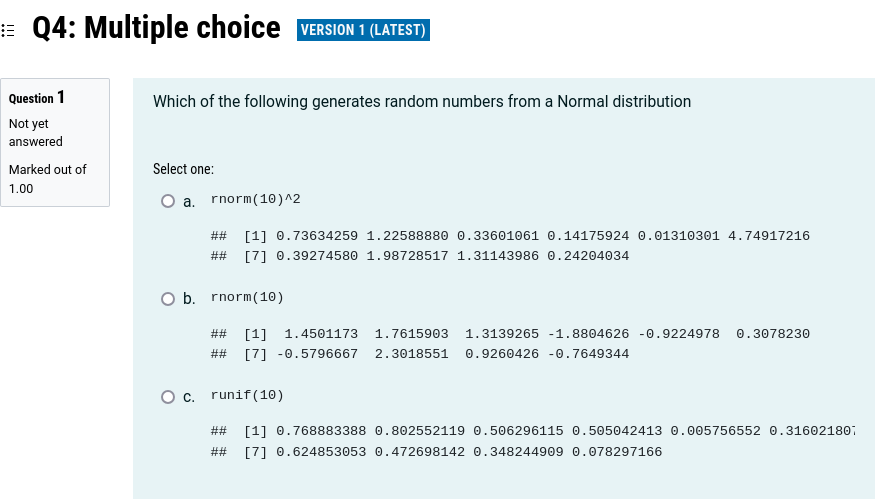Click the 'Select one:' prompt label
Screen dimensions: 875x499
tap(183, 170)
